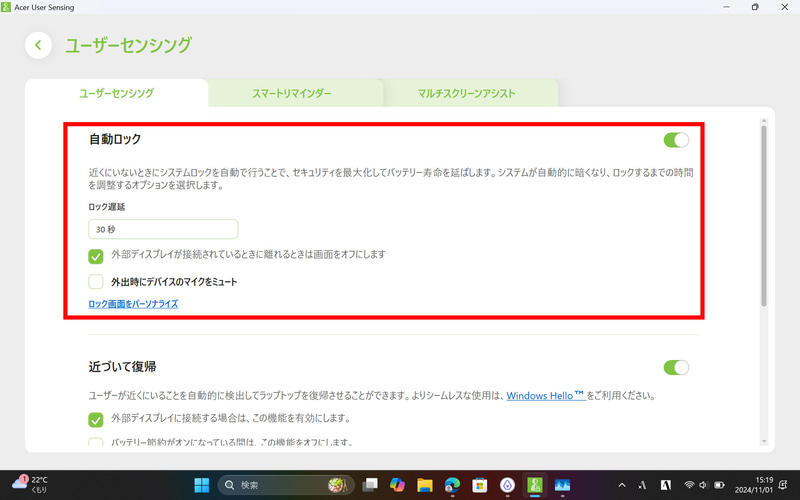The image size is (800, 500).
Task: Click the scrollbar up arrow
Action: (764, 121)
